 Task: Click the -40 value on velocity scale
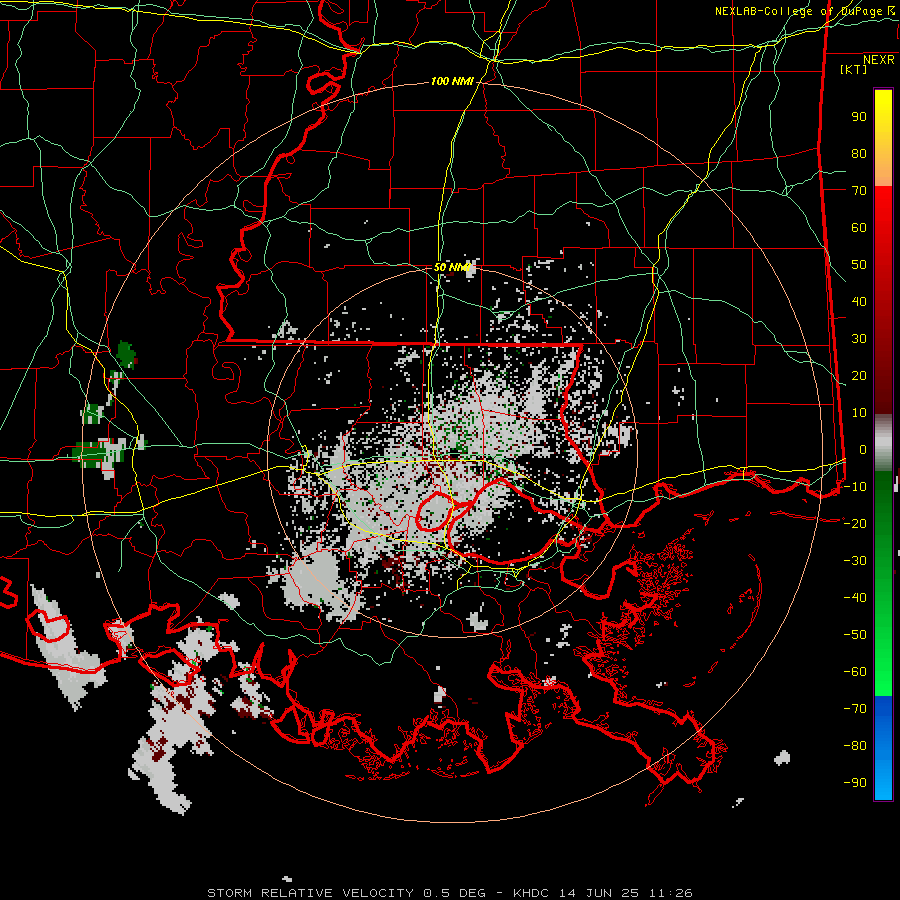coord(855,598)
